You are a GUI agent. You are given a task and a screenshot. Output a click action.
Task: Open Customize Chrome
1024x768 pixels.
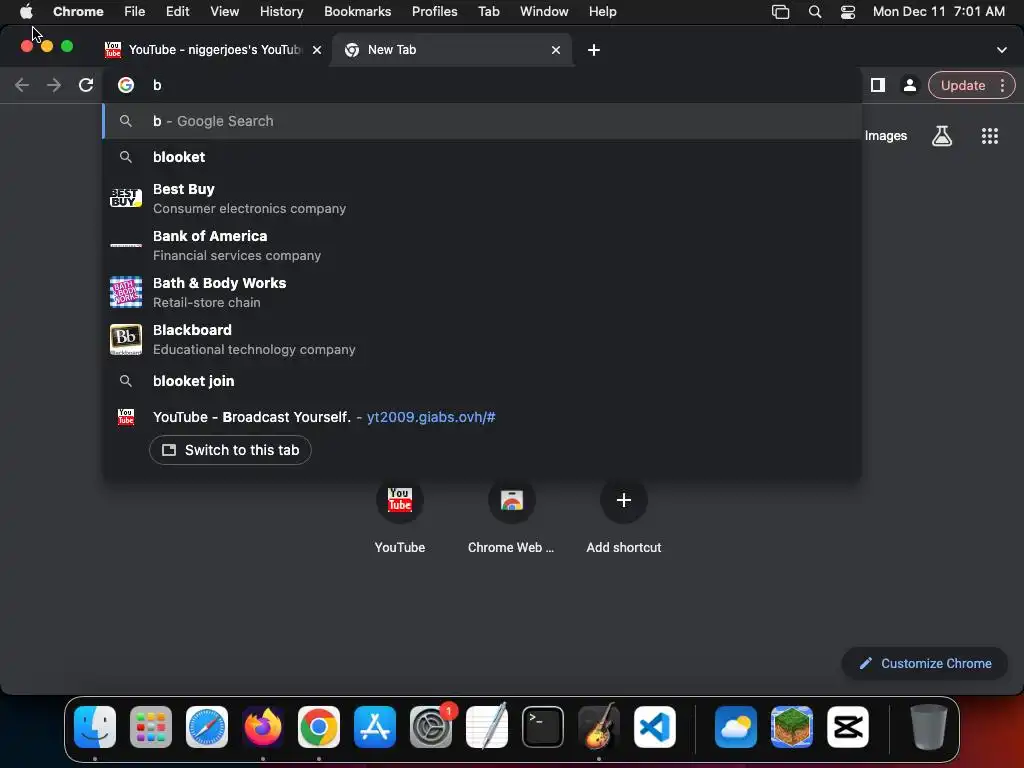925,664
